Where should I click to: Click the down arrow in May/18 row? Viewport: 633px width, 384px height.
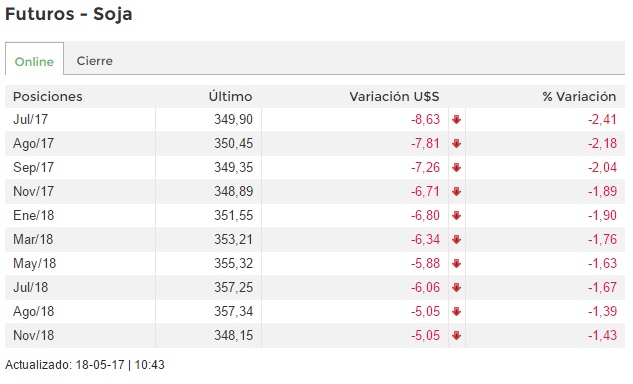[x=457, y=264]
